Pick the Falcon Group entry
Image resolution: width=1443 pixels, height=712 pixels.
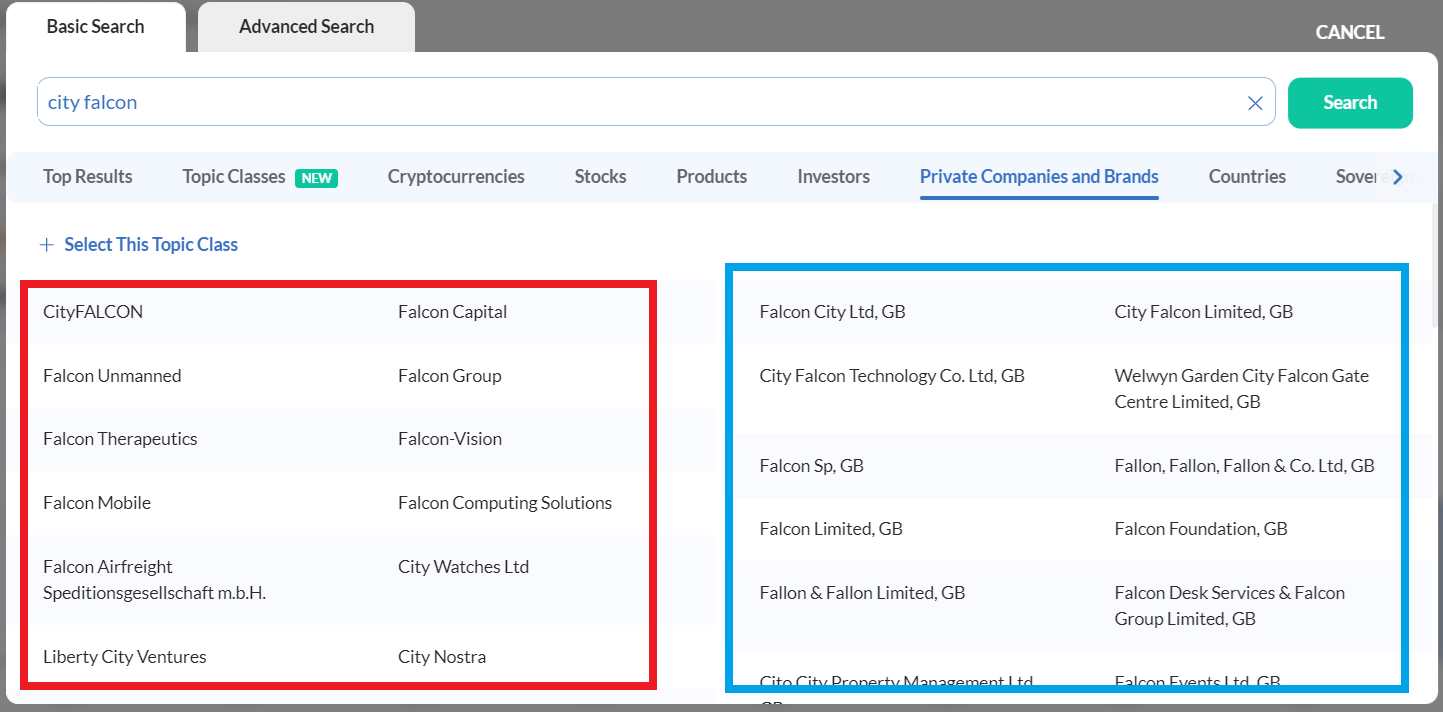pos(450,376)
